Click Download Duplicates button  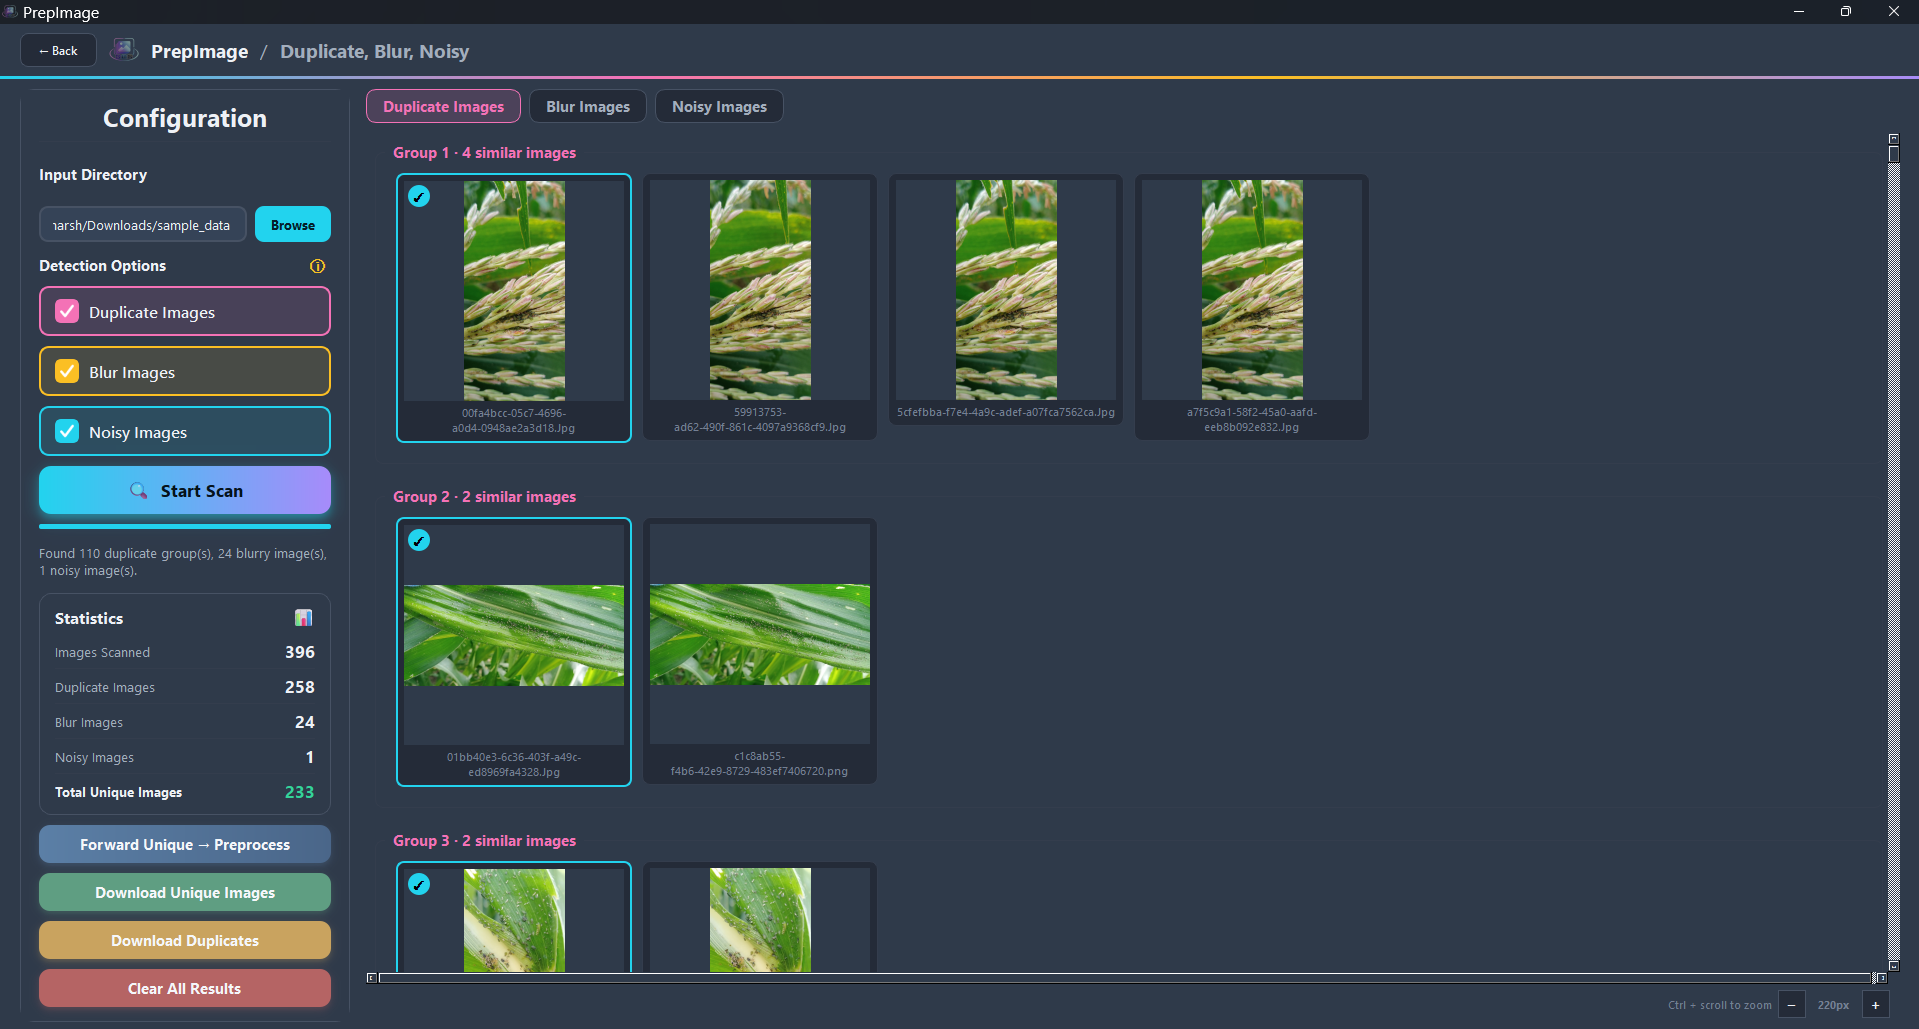(x=185, y=940)
